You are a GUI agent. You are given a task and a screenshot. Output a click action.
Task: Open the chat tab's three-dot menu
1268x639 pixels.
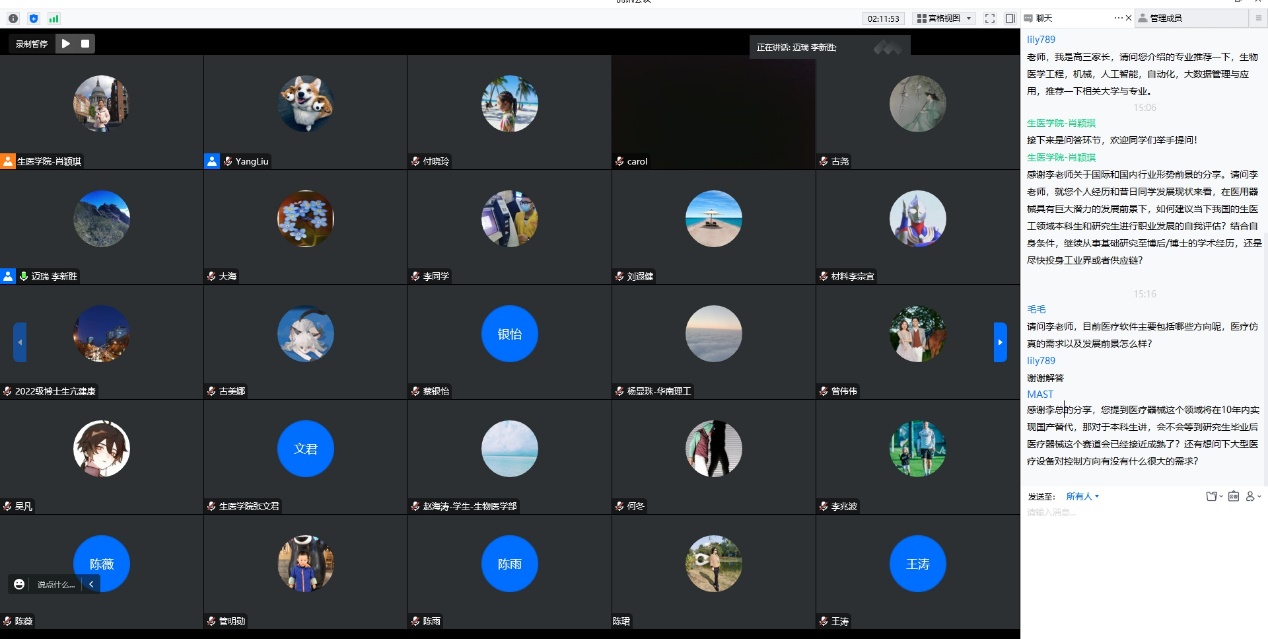tap(1118, 18)
